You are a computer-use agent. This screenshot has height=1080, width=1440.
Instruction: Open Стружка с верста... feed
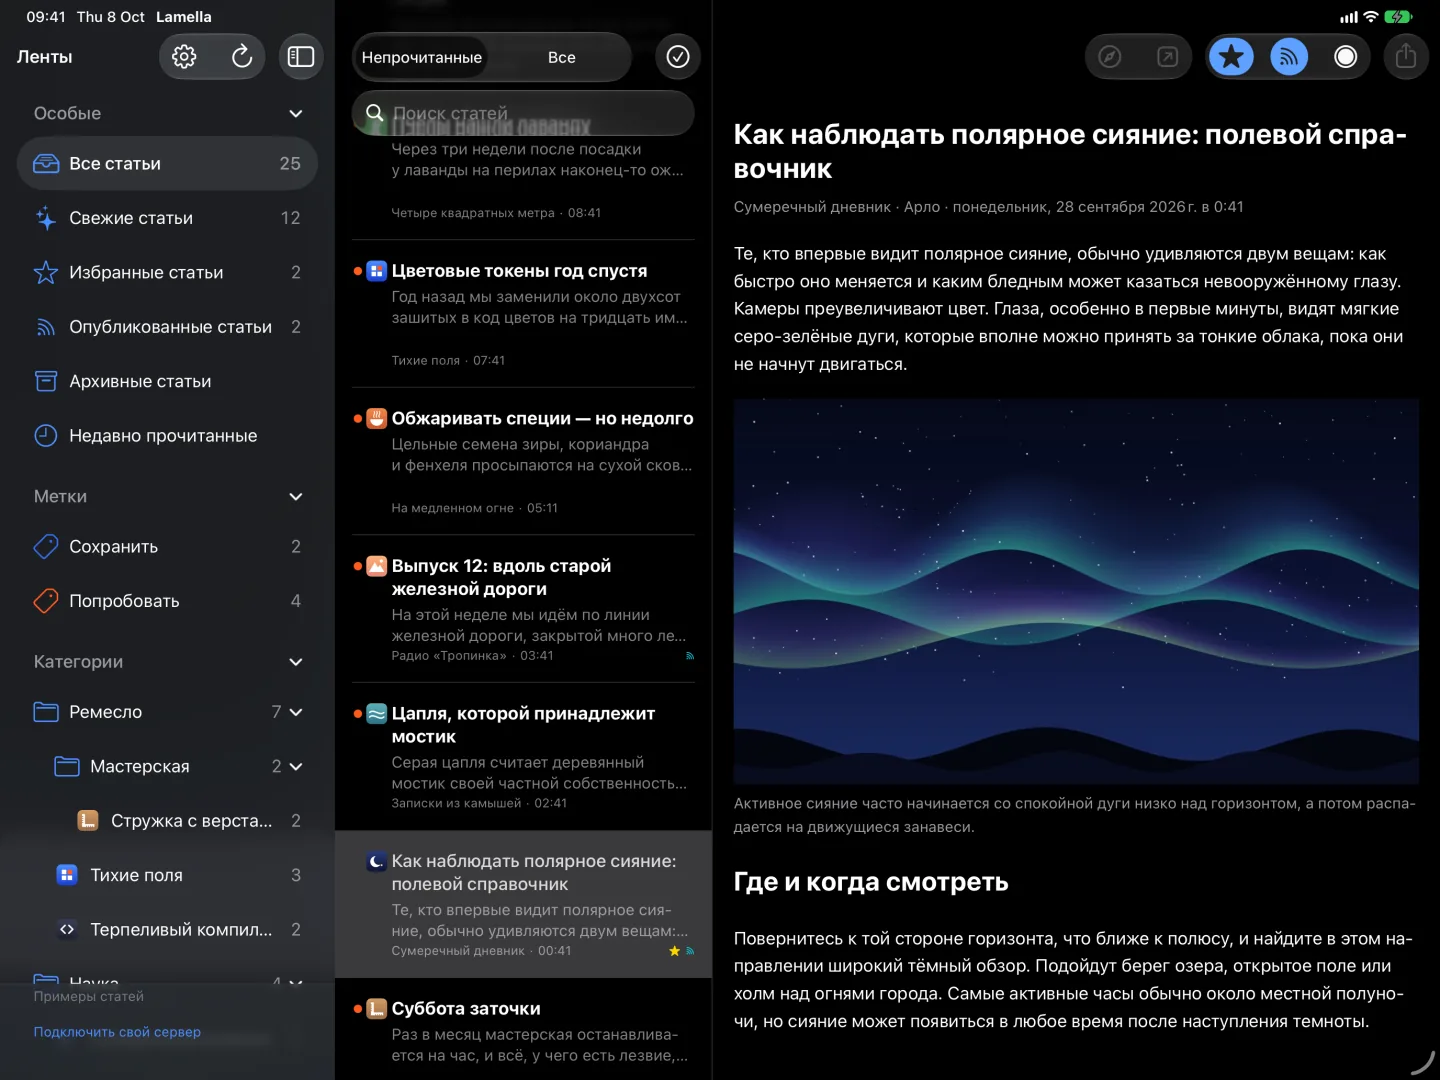pos(167,821)
